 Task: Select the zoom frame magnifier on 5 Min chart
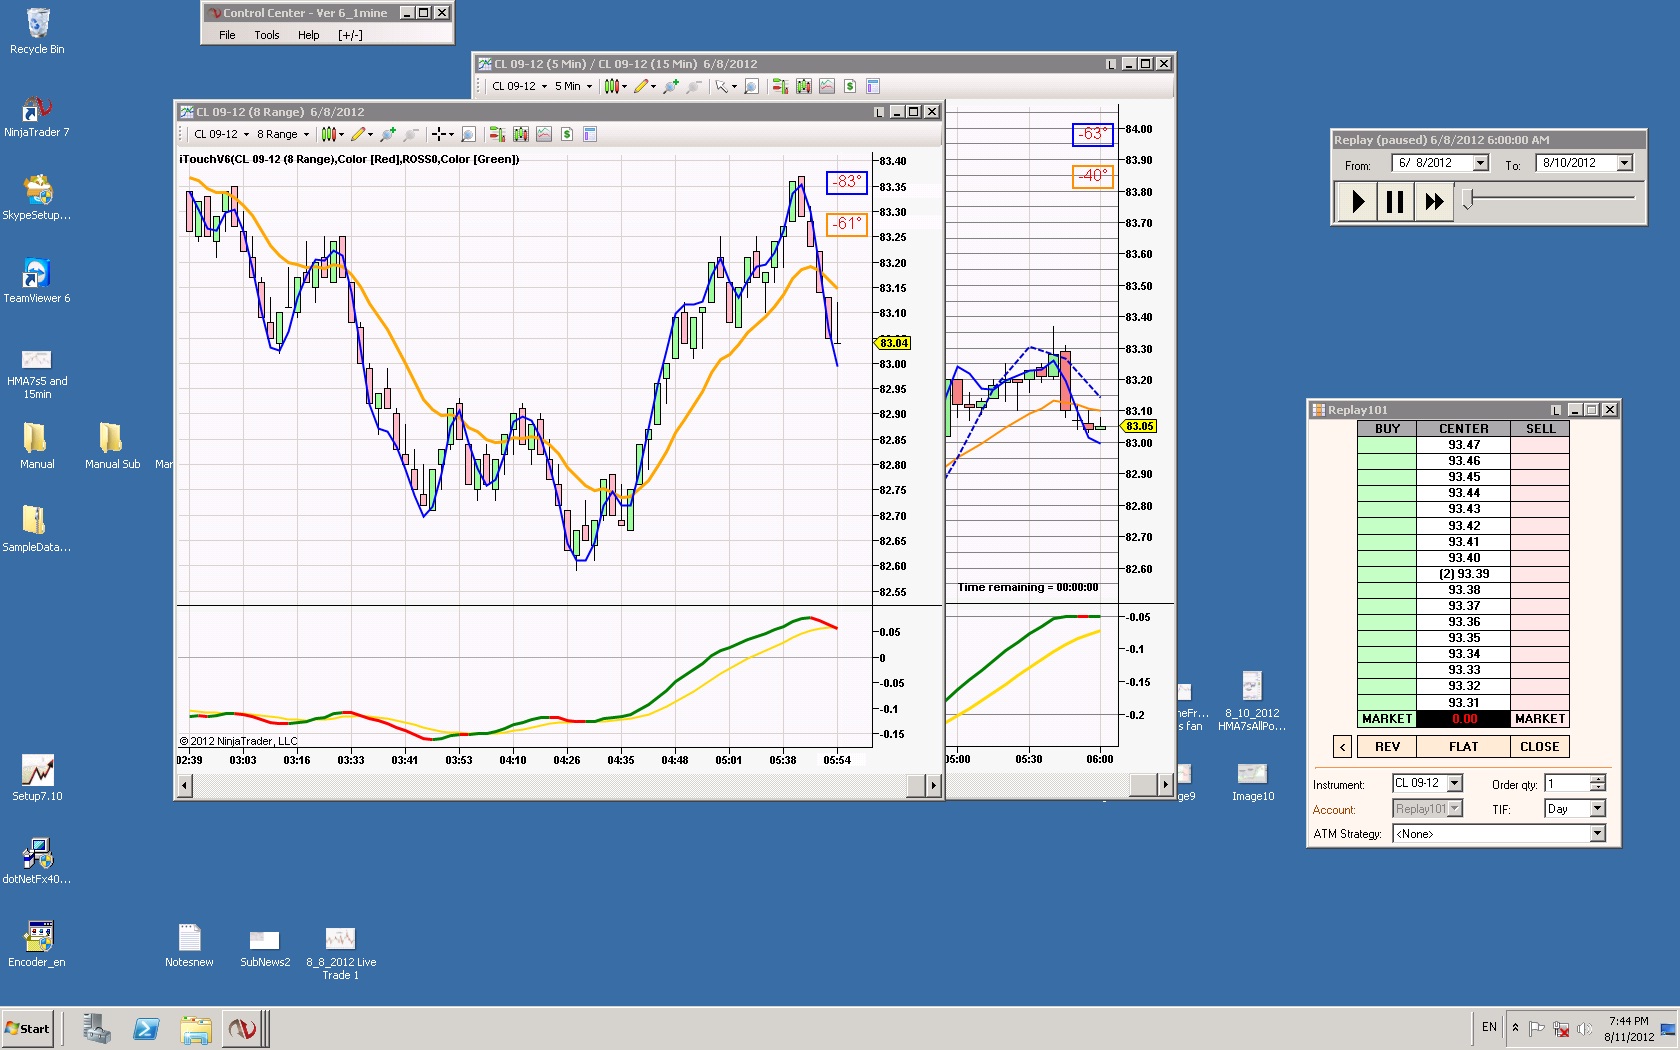coord(751,86)
